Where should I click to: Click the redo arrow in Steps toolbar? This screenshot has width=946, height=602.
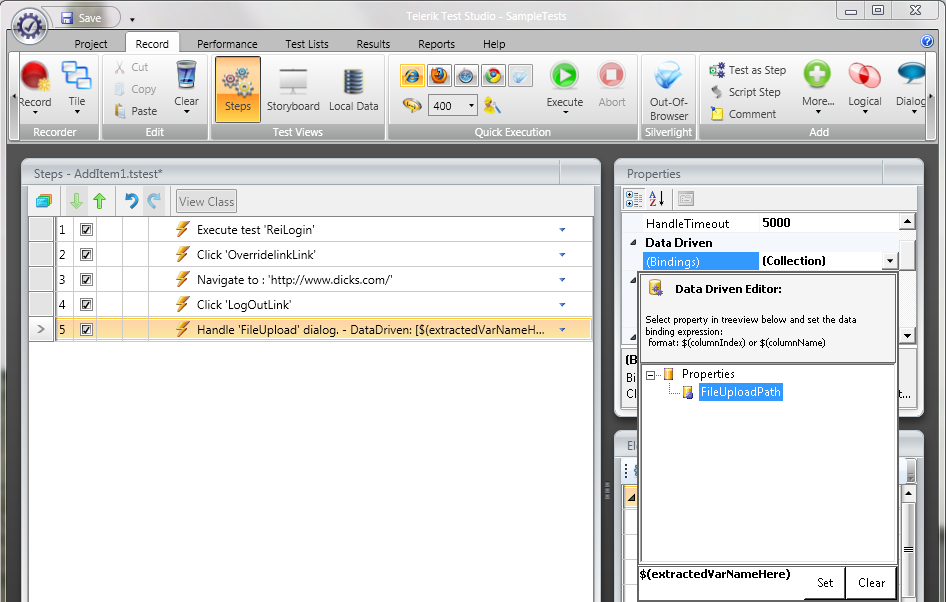pos(154,201)
